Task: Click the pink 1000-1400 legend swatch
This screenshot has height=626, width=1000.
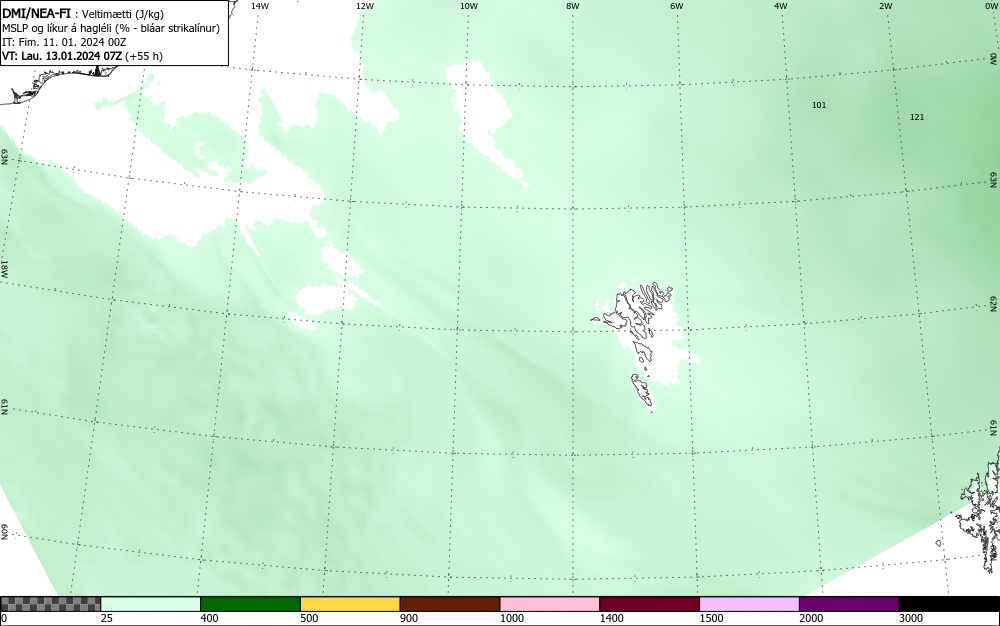Action: (550, 604)
